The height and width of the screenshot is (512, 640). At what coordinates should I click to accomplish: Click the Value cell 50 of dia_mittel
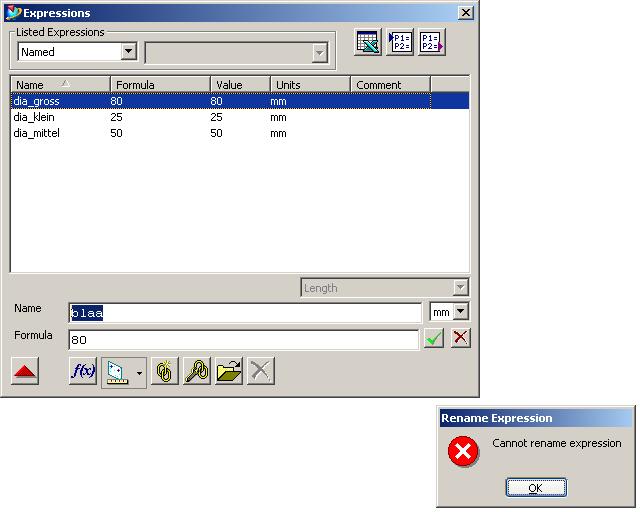point(216,134)
